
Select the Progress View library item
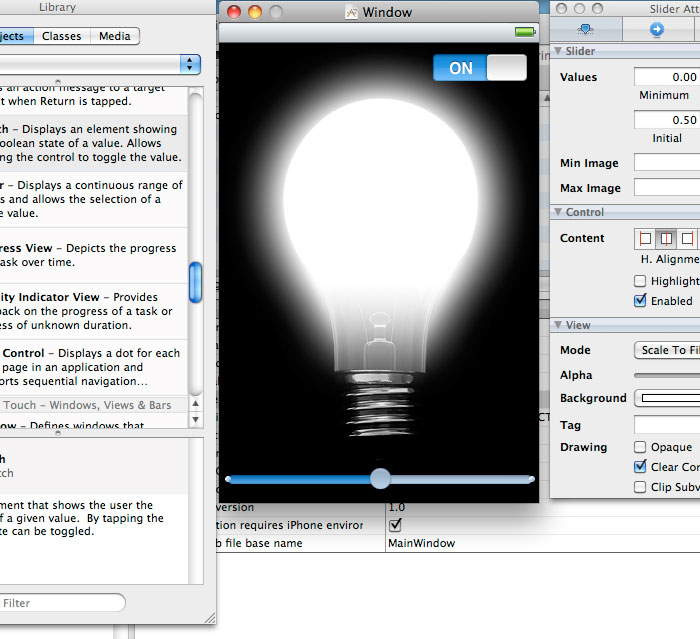[94, 255]
